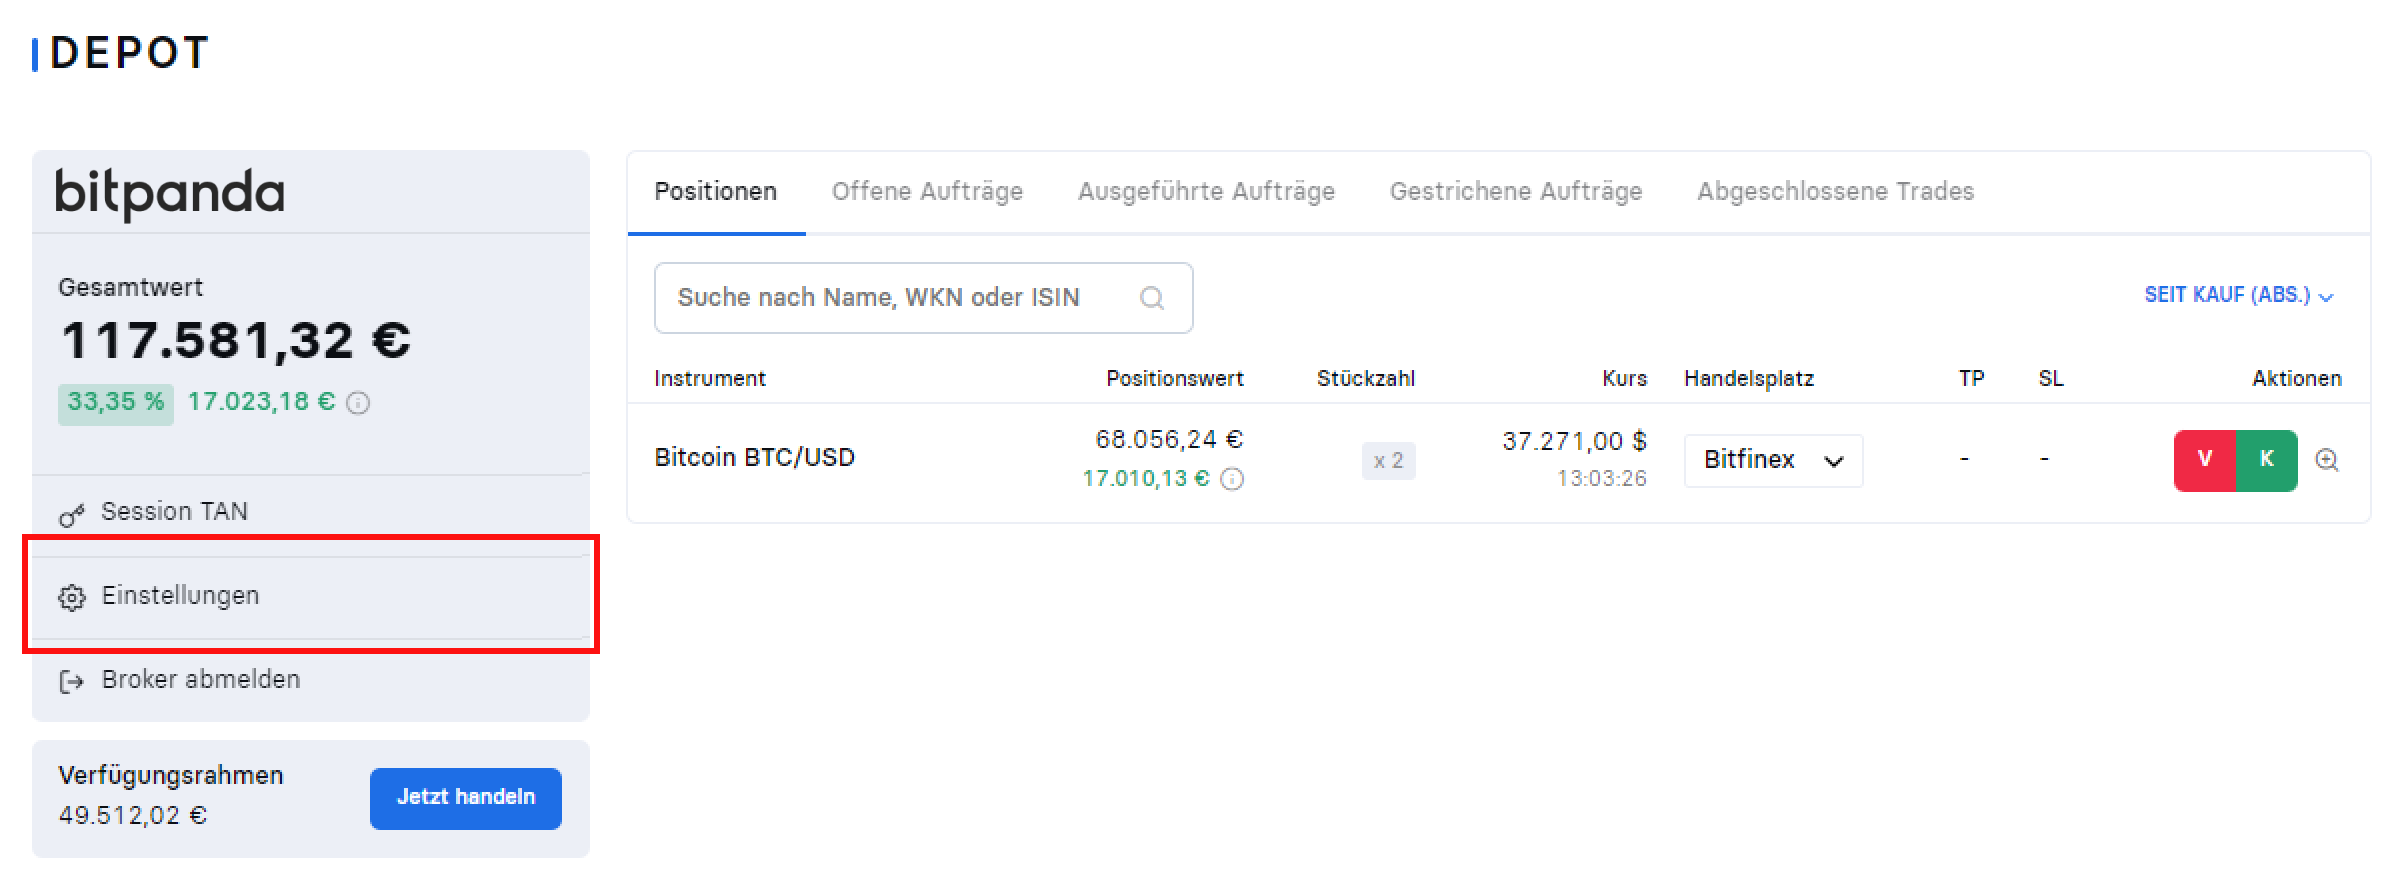Click the Jetzt handeln button
Screen dimensions: 2402x894
(466, 798)
